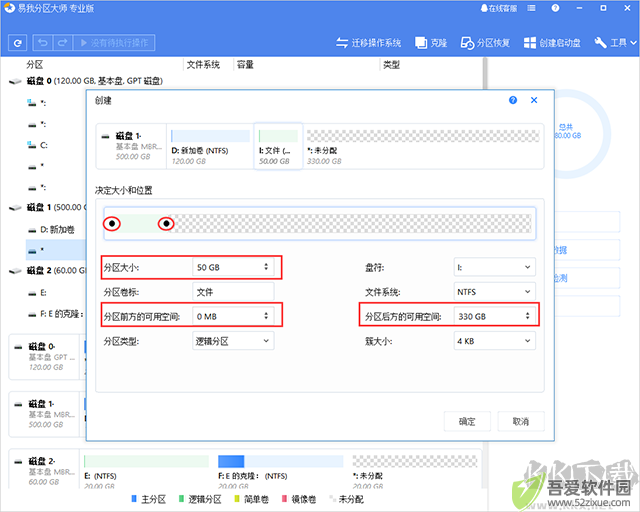640x512 pixels.
Task: Click the stepper arrows for space before partition
Action: point(266,316)
